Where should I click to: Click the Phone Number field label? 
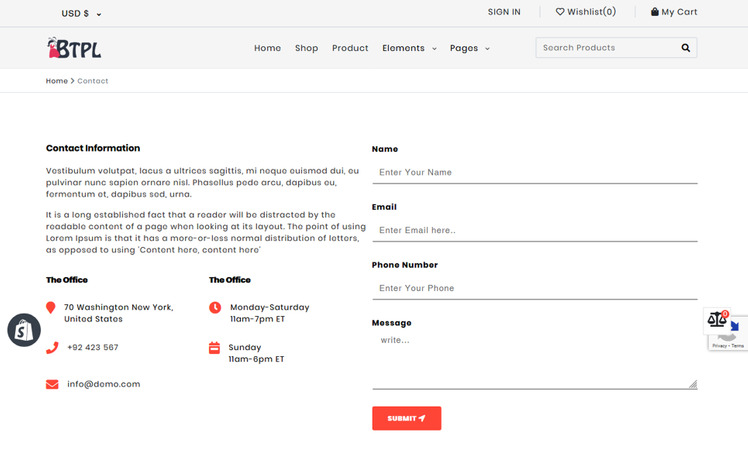pos(405,265)
